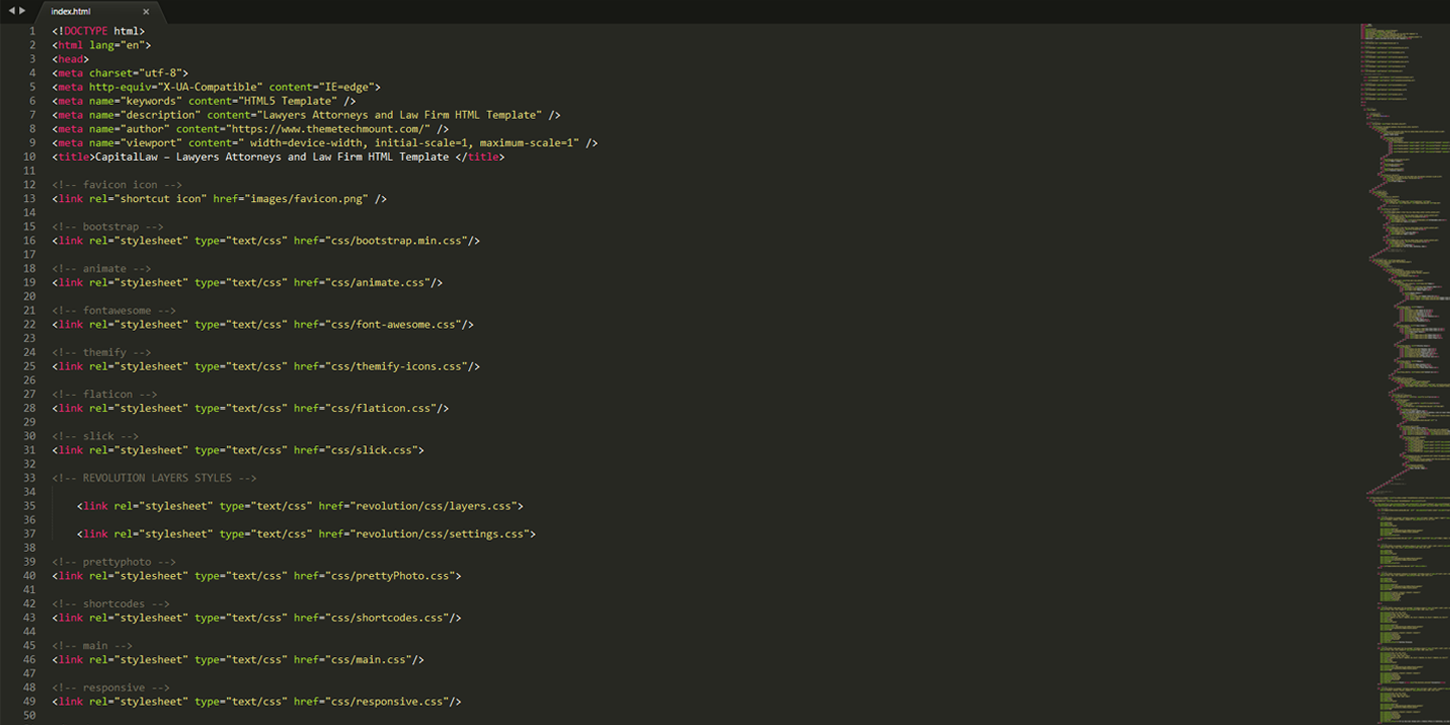Screen dimensions: 1450x725
Task: Click the "images/favicon.png" href value
Action: [309, 199]
